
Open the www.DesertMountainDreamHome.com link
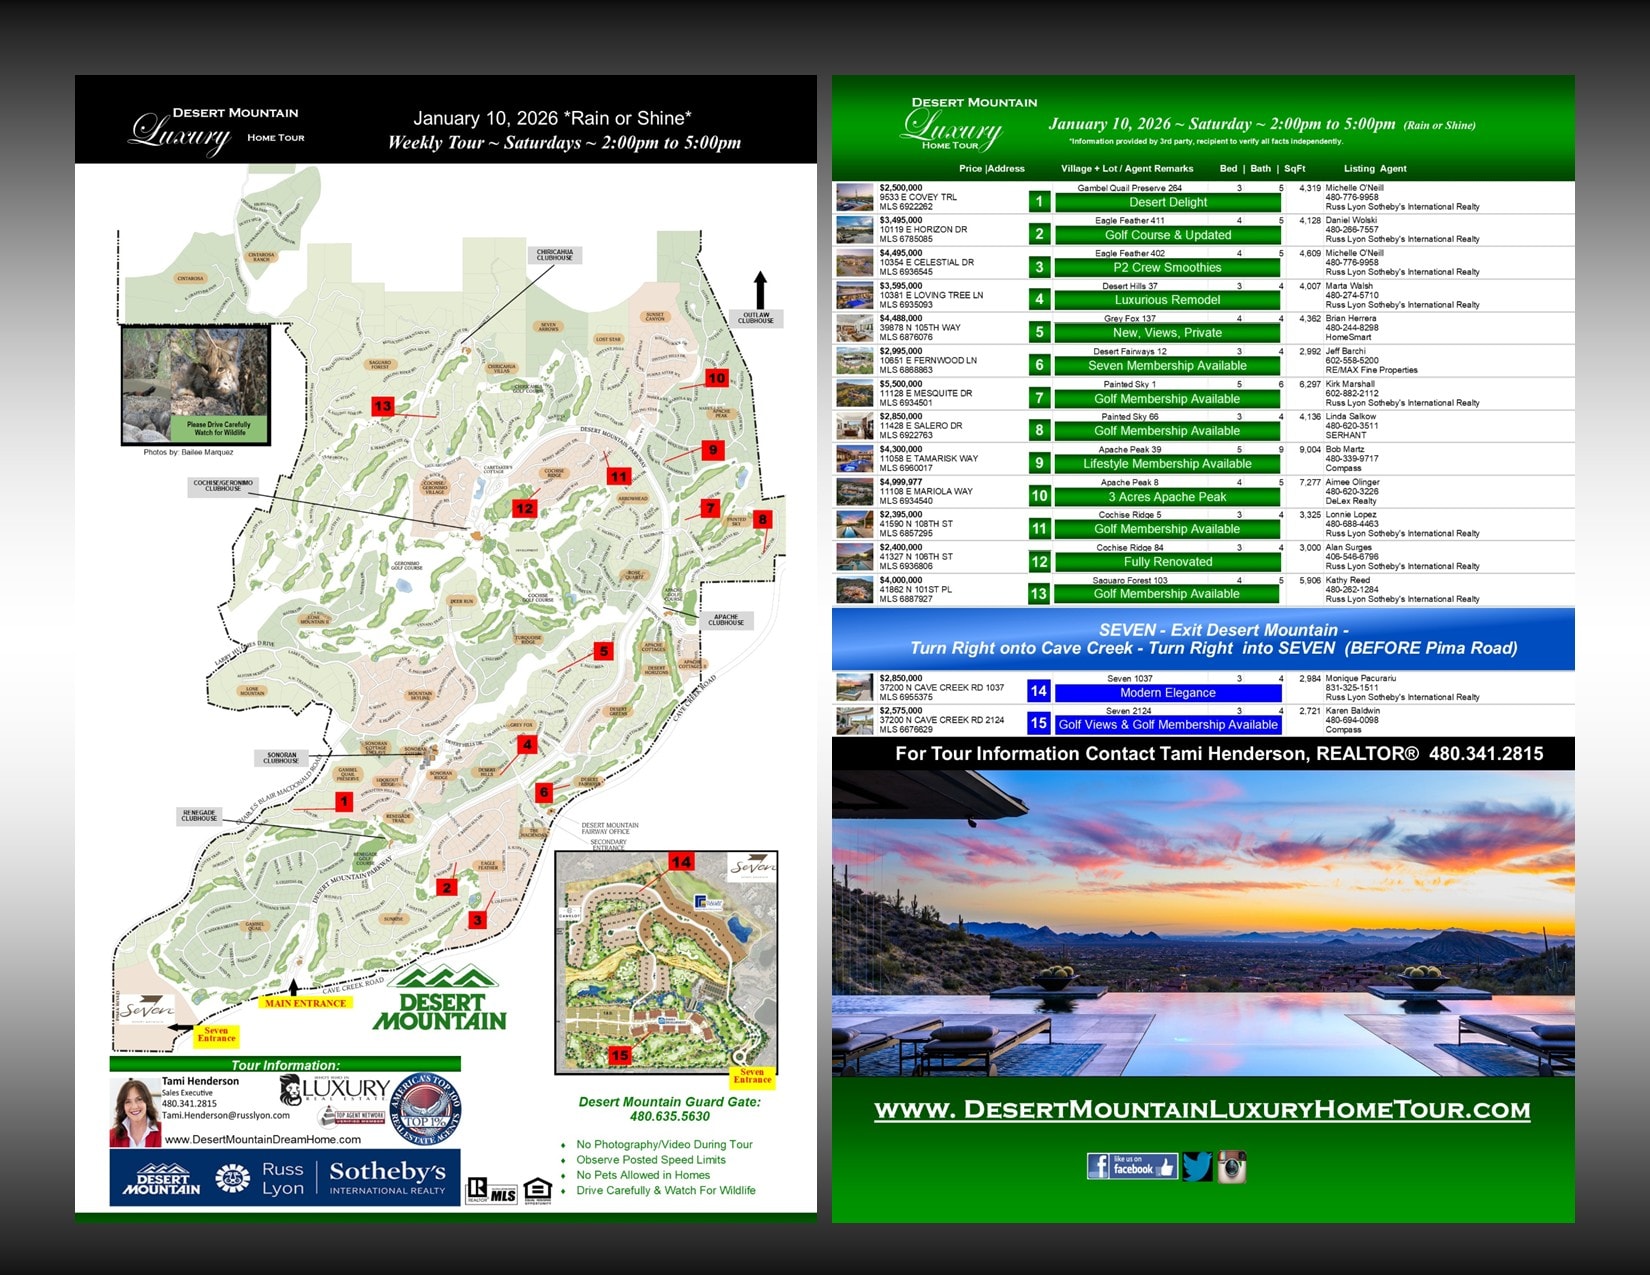(x=263, y=1139)
